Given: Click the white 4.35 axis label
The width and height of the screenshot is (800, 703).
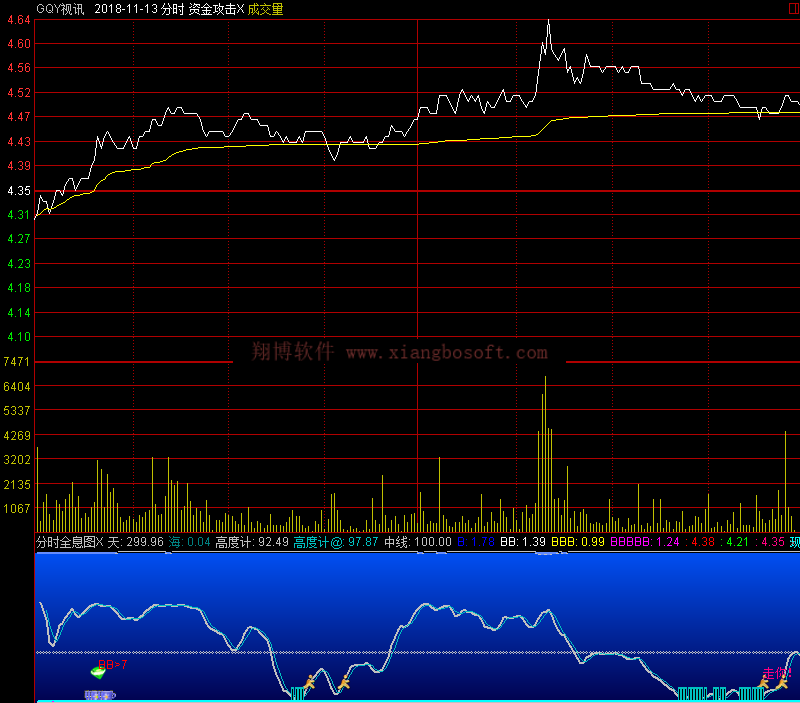Looking at the screenshot, I should tap(19, 191).
